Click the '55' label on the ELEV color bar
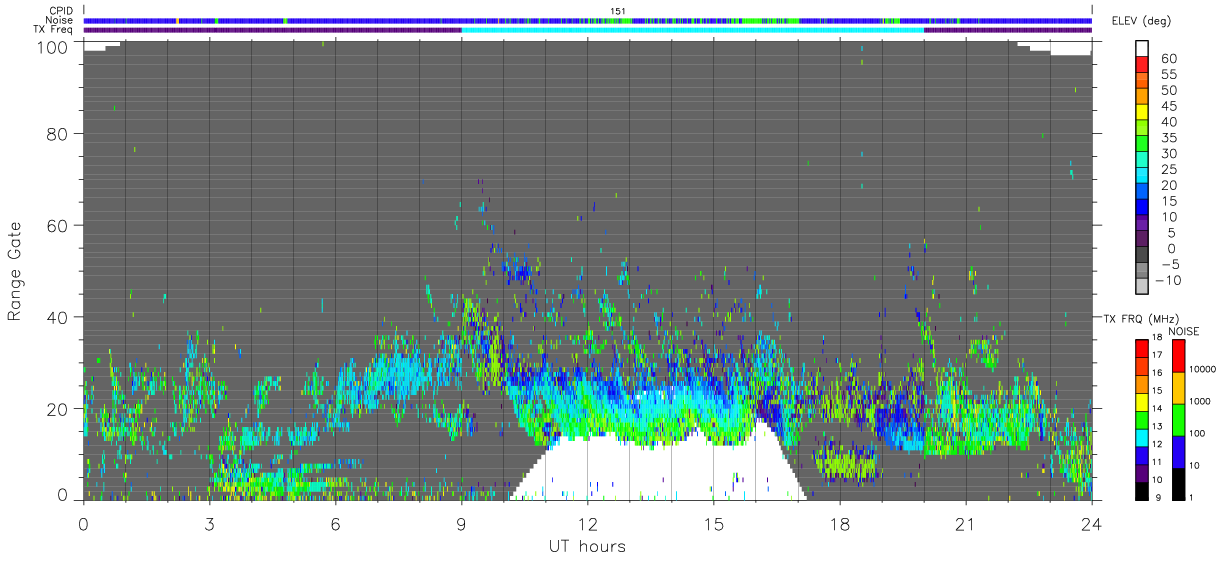The width and height of the screenshot is (1228, 567). pyautogui.click(x=1168, y=75)
